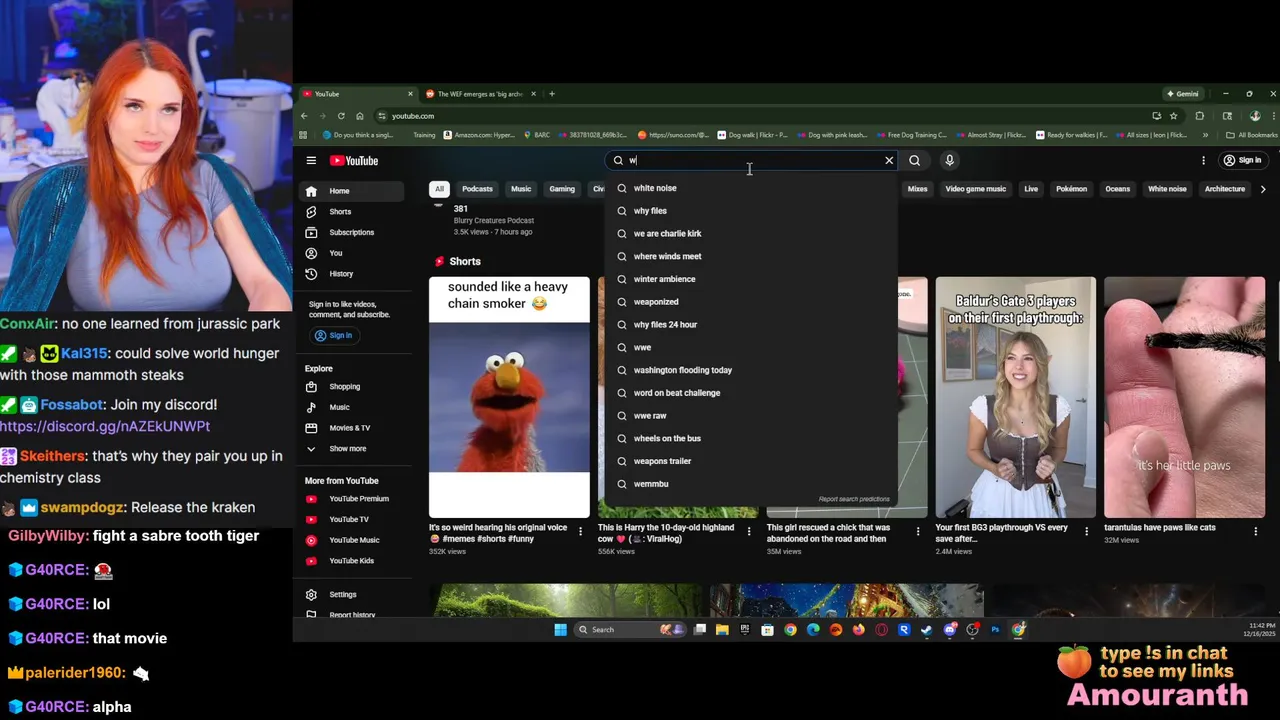1280x720 pixels.
Task: Choose the 'wheels on the bus' suggestion
Action: (x=751, y=438)
